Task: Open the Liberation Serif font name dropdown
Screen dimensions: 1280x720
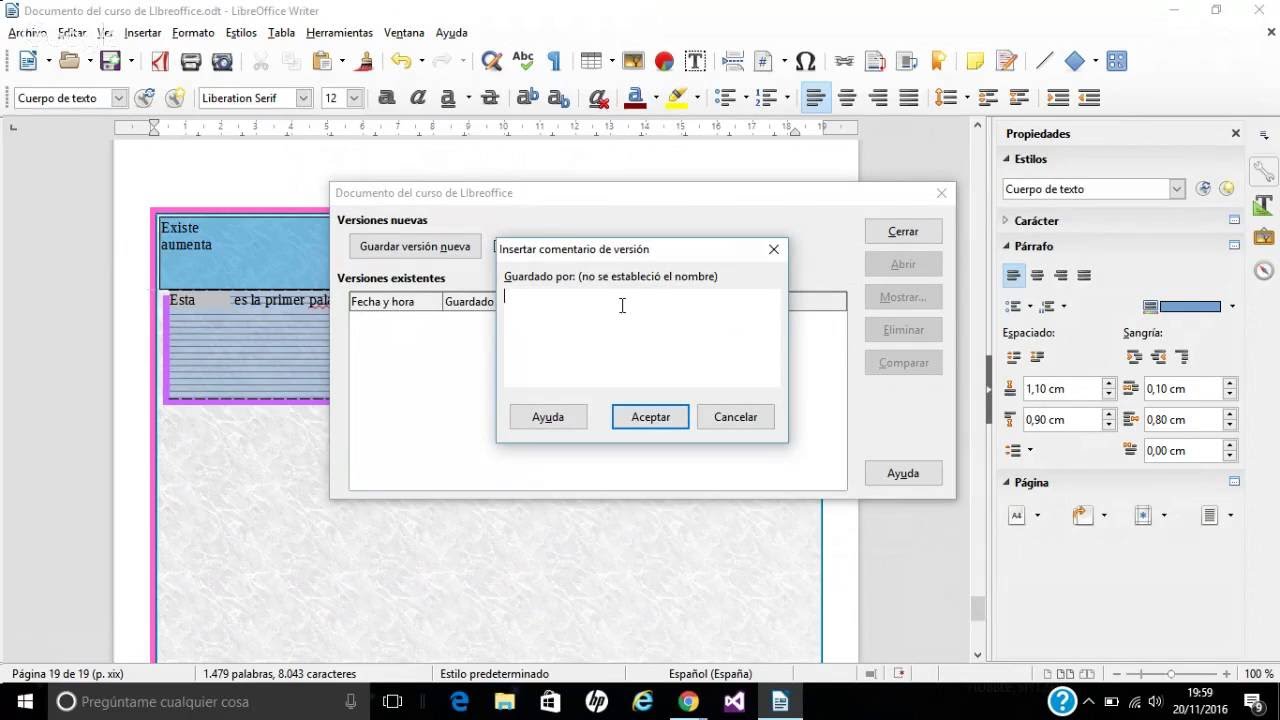Action: point(304,98)
